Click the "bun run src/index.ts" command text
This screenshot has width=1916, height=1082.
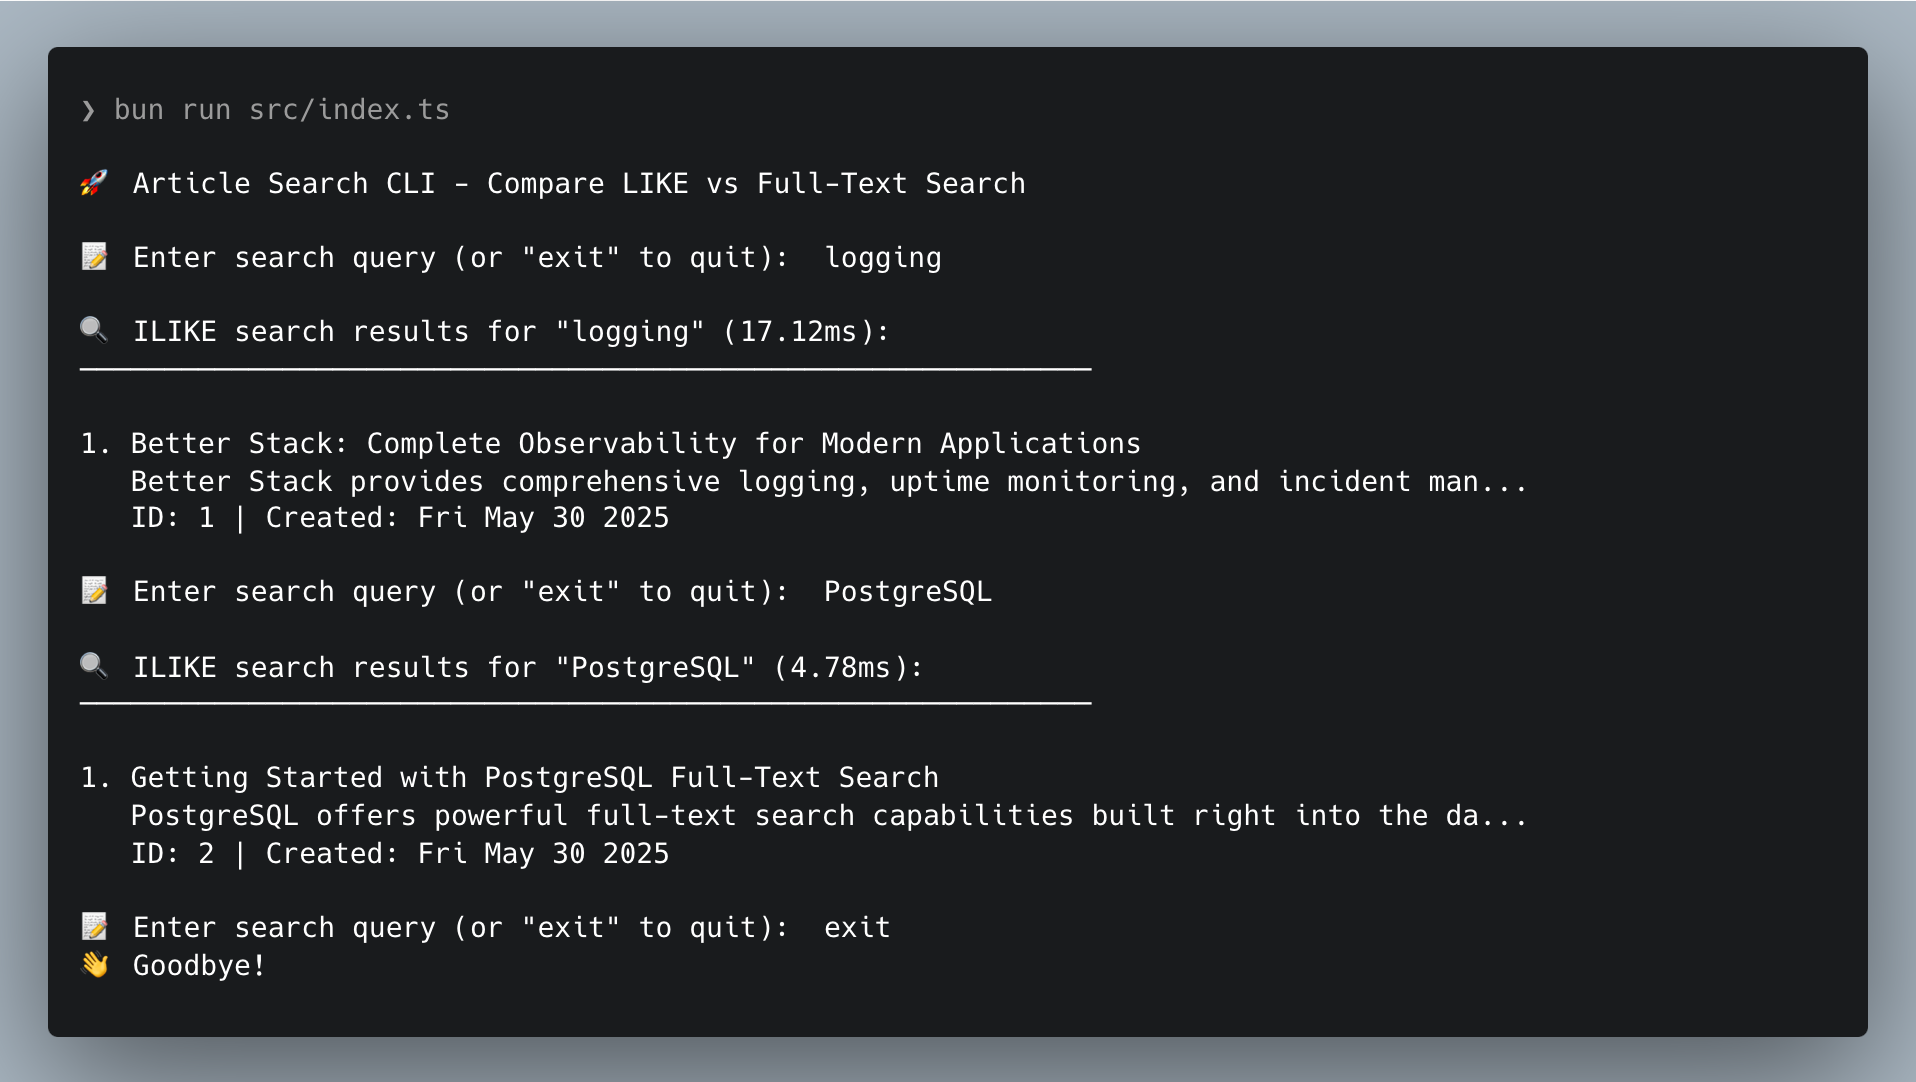281,110
